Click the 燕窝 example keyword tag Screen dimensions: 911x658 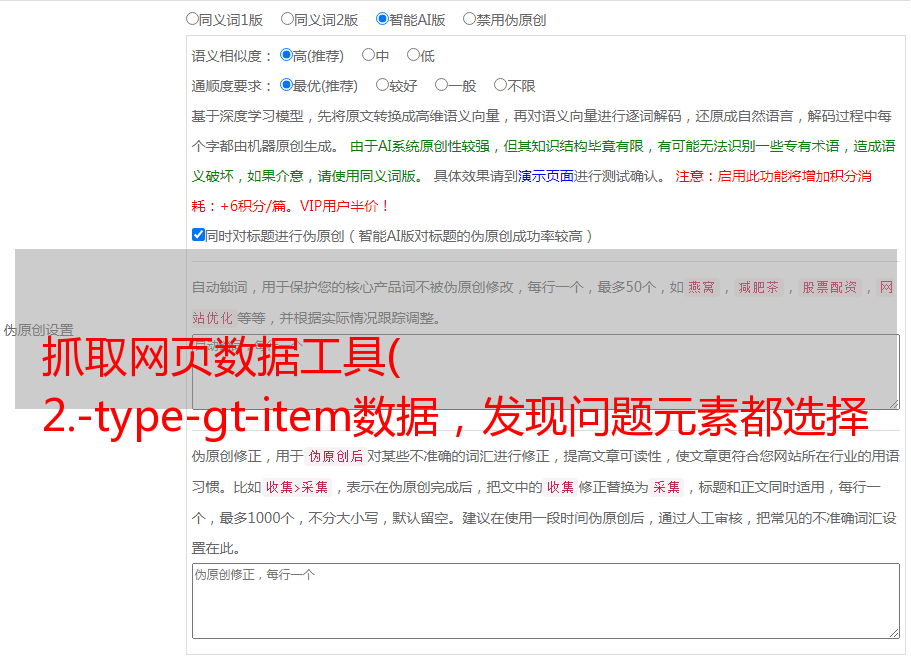point(702,288)
